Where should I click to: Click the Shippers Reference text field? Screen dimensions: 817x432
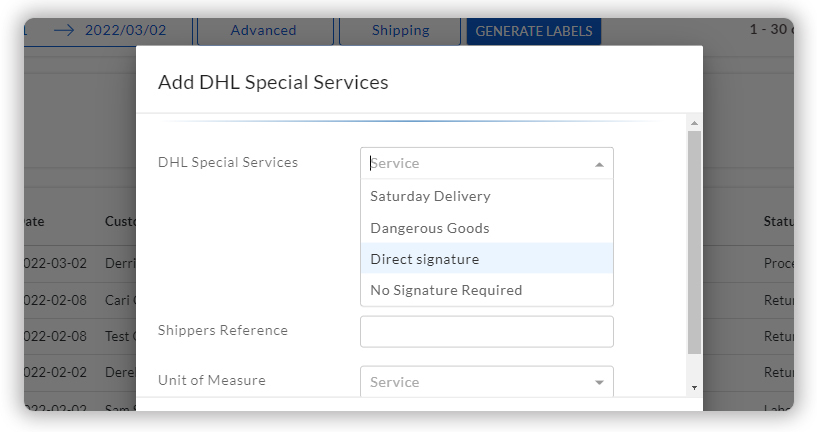tap(486, 331)
